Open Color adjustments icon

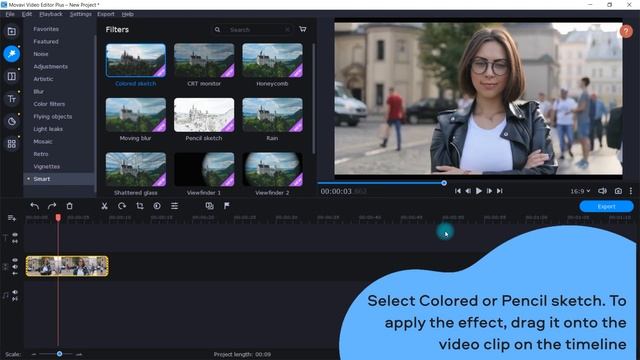157,206
